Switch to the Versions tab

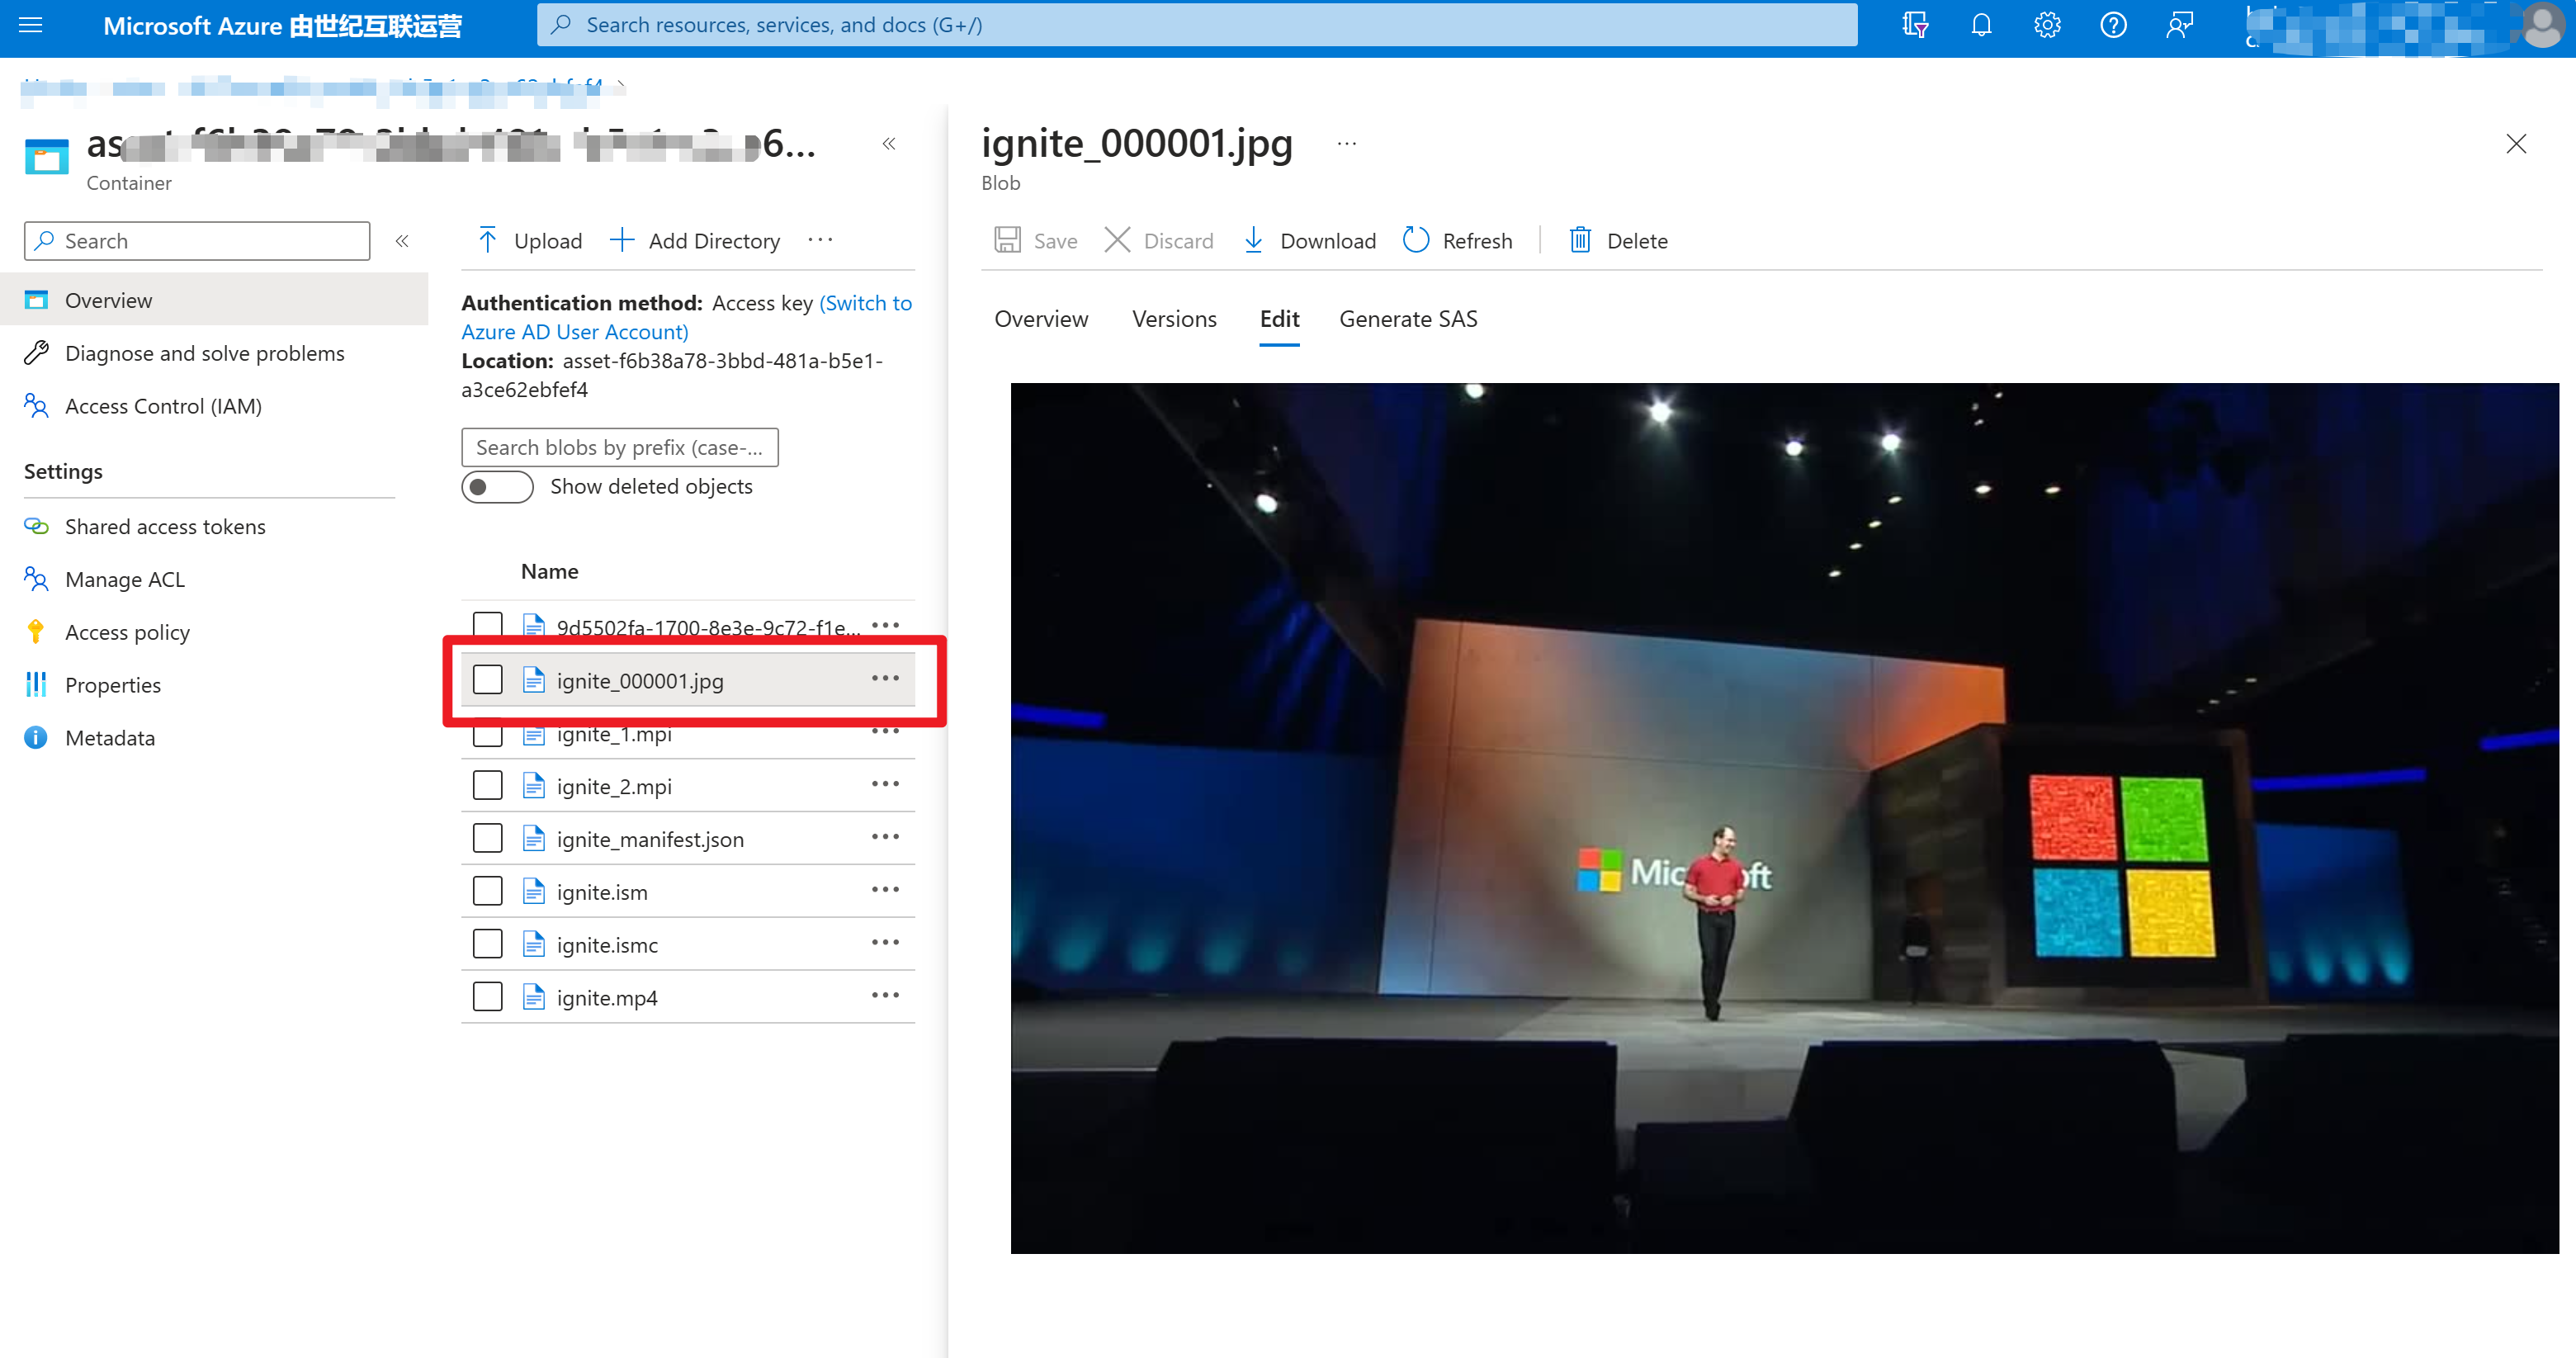click(1174, 319)
